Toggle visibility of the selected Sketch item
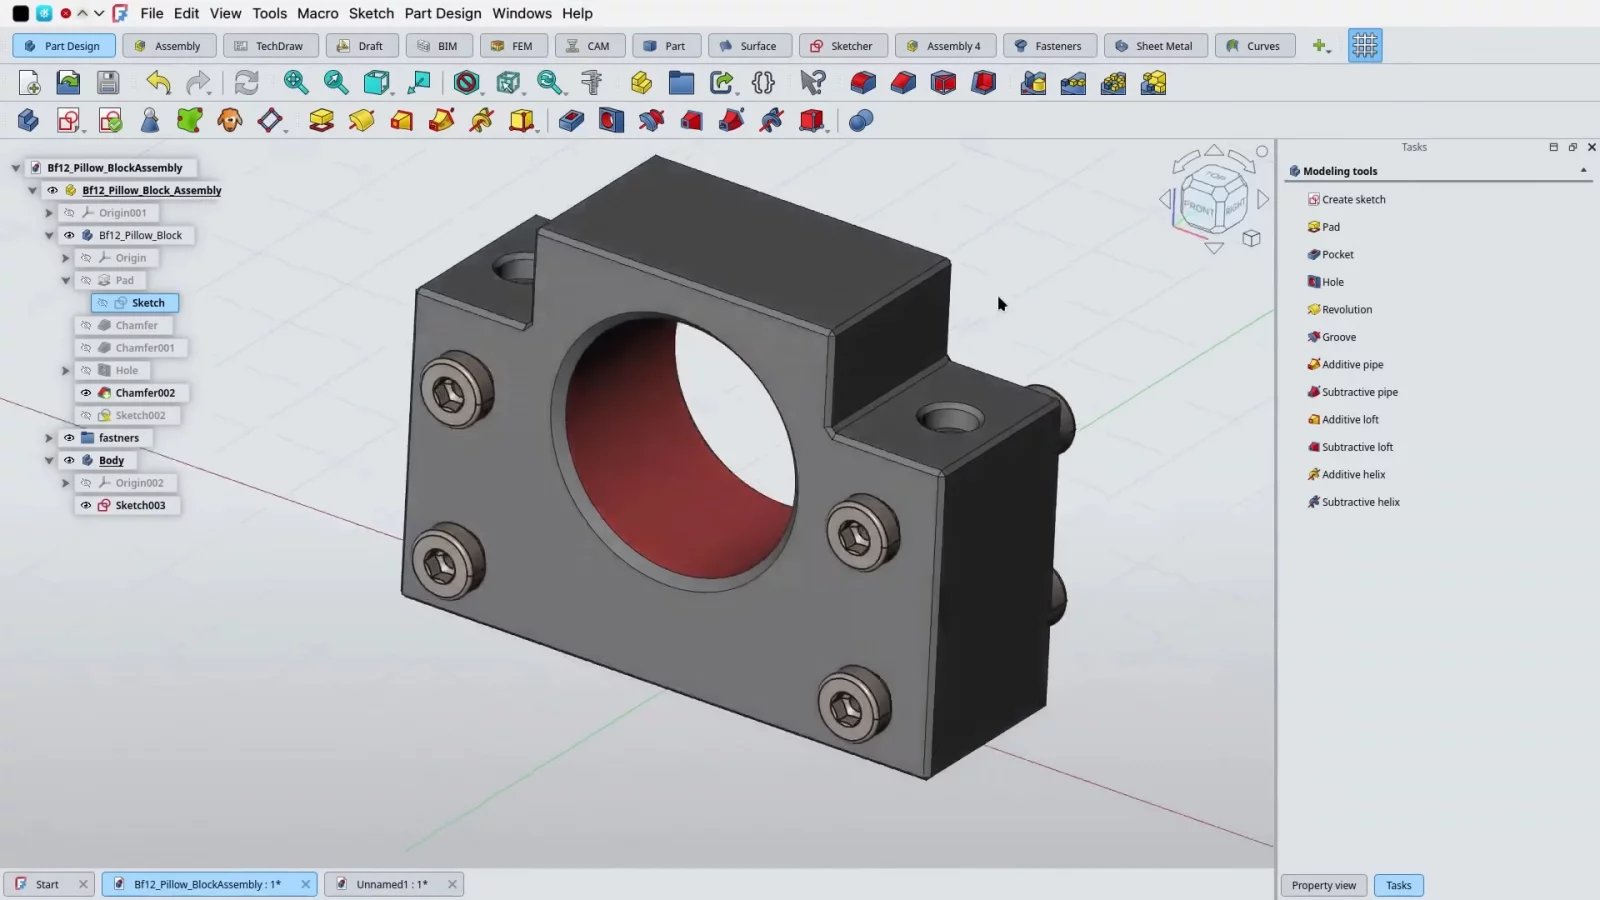This screenshot has height=900, width=1600. click(x=102, y=303)
